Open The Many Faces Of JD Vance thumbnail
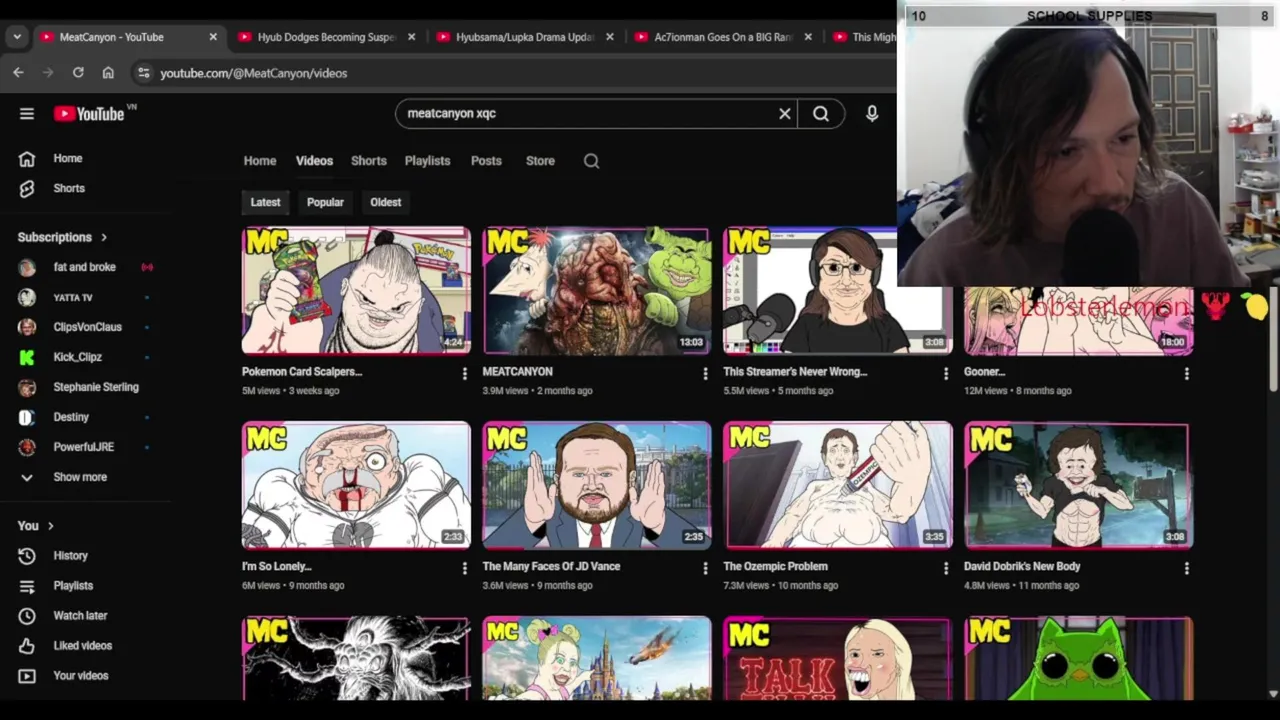This screenshot has height=720, width=1280. 597,486
